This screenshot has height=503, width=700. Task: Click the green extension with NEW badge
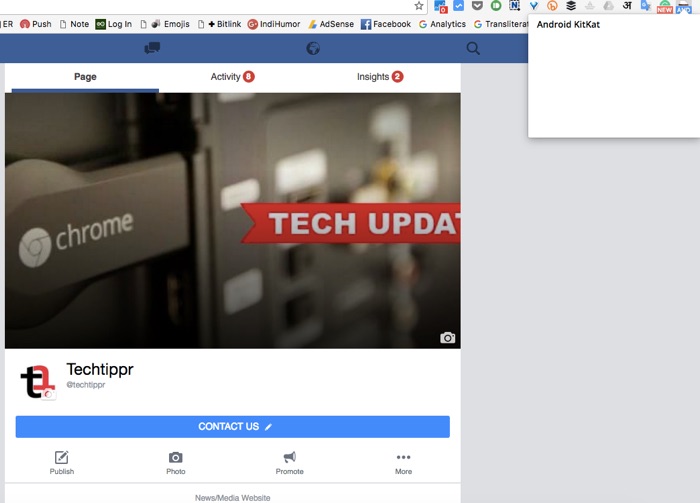[665, 6]
